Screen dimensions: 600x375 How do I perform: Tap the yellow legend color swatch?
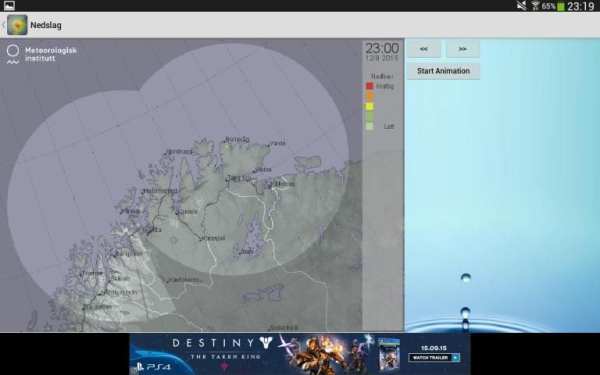point(370,106)
